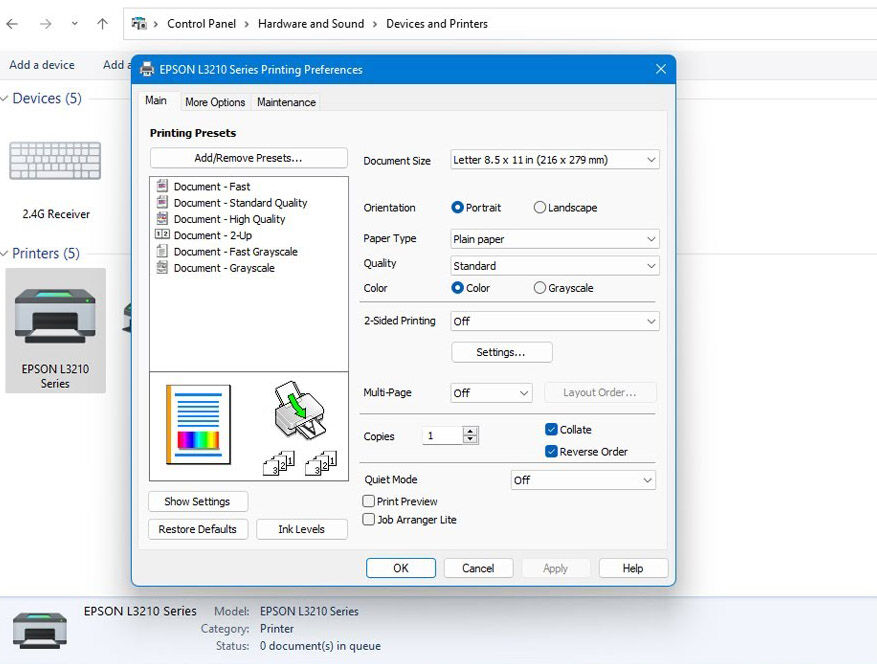Image resolution: width=877 pixels, height=664 pixels.
Task: Open the Multi-Page dropdown
Action: [491, 393]
